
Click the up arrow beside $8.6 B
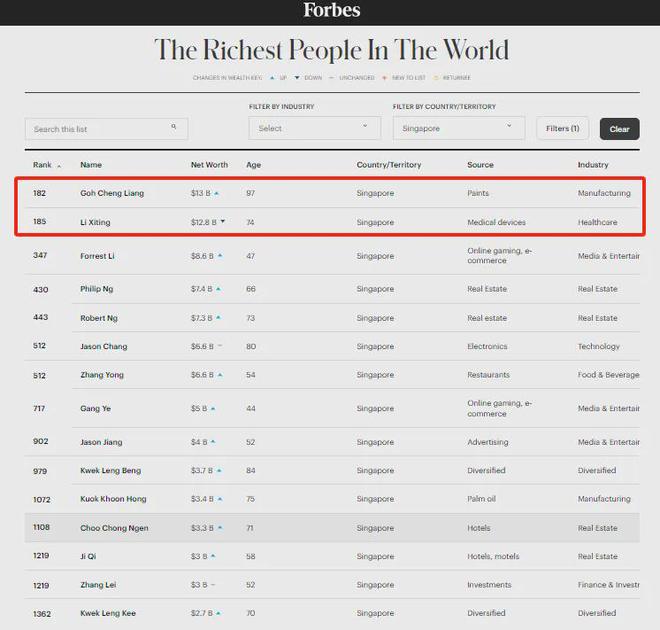coord(220,255)
